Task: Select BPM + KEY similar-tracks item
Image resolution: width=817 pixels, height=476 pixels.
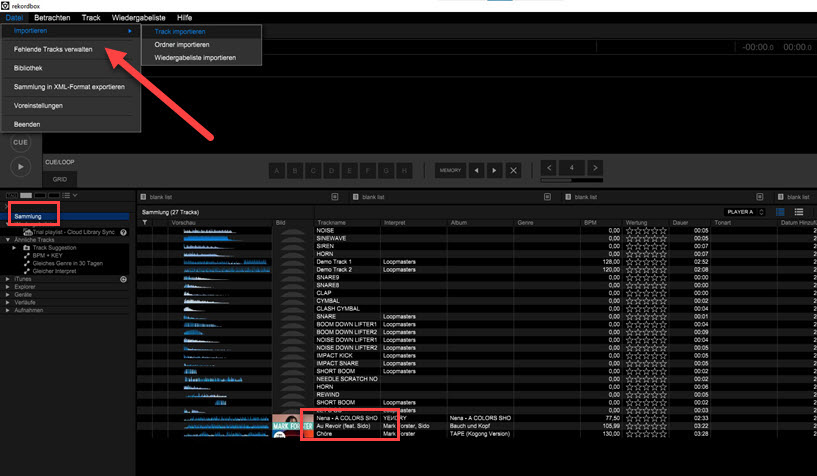Action: click(47, 256)
